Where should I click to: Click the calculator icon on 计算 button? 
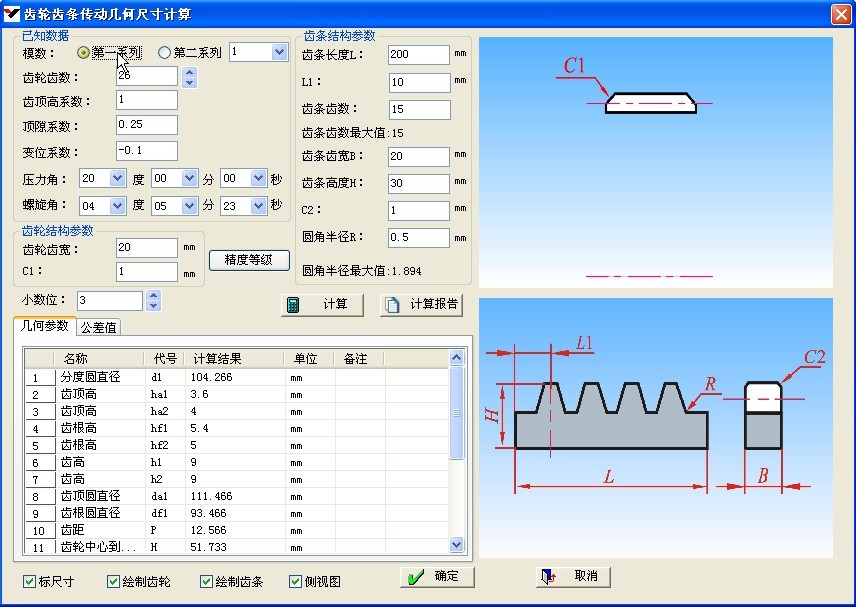pos(293,305)
